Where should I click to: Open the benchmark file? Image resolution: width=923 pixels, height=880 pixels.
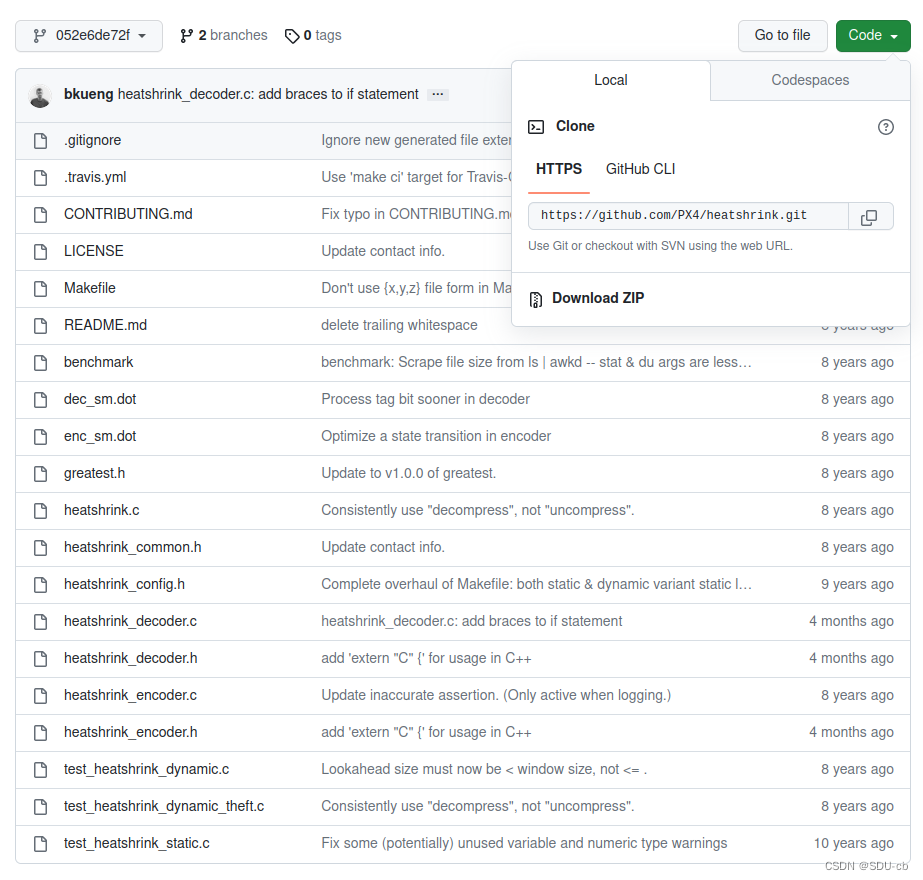point(98,362)
